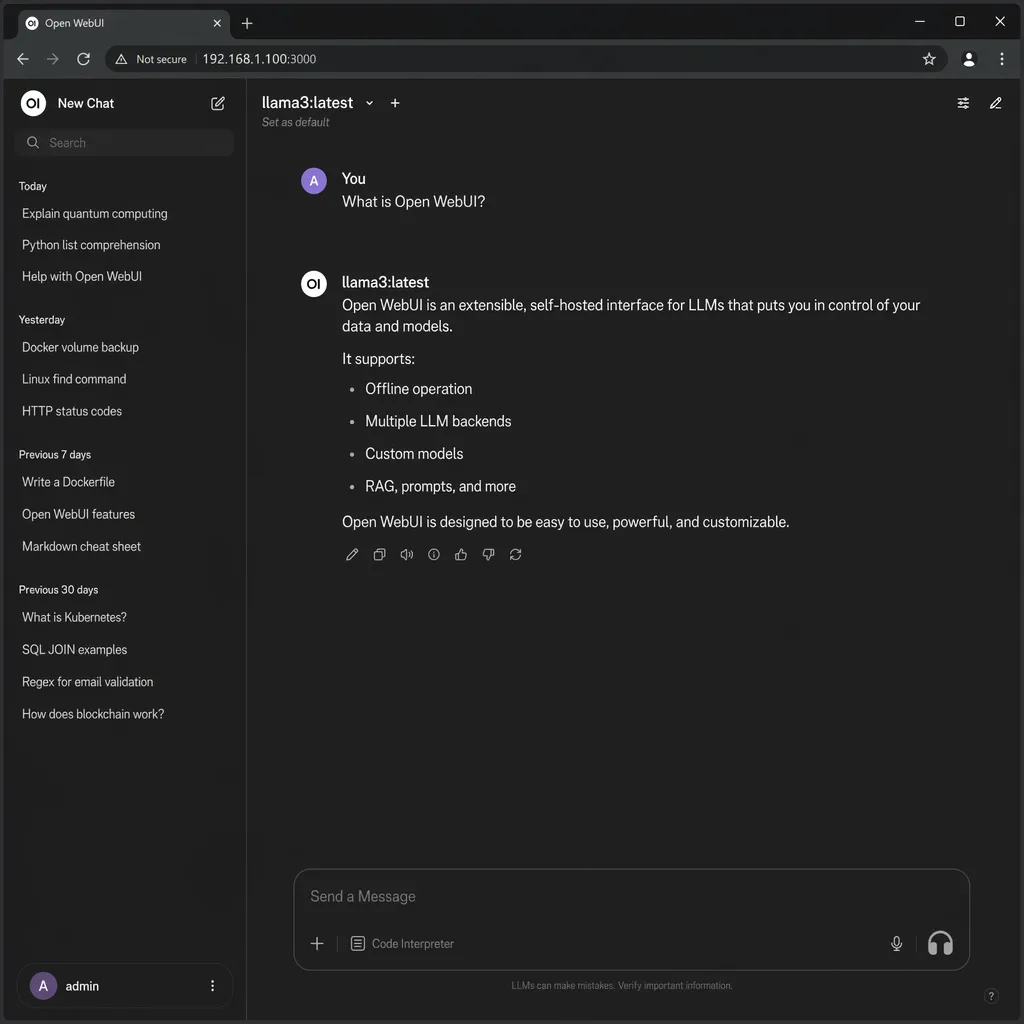1024x1024 pixels.
Task: Regenerate the llama3 response
Action: coord(515,554)
